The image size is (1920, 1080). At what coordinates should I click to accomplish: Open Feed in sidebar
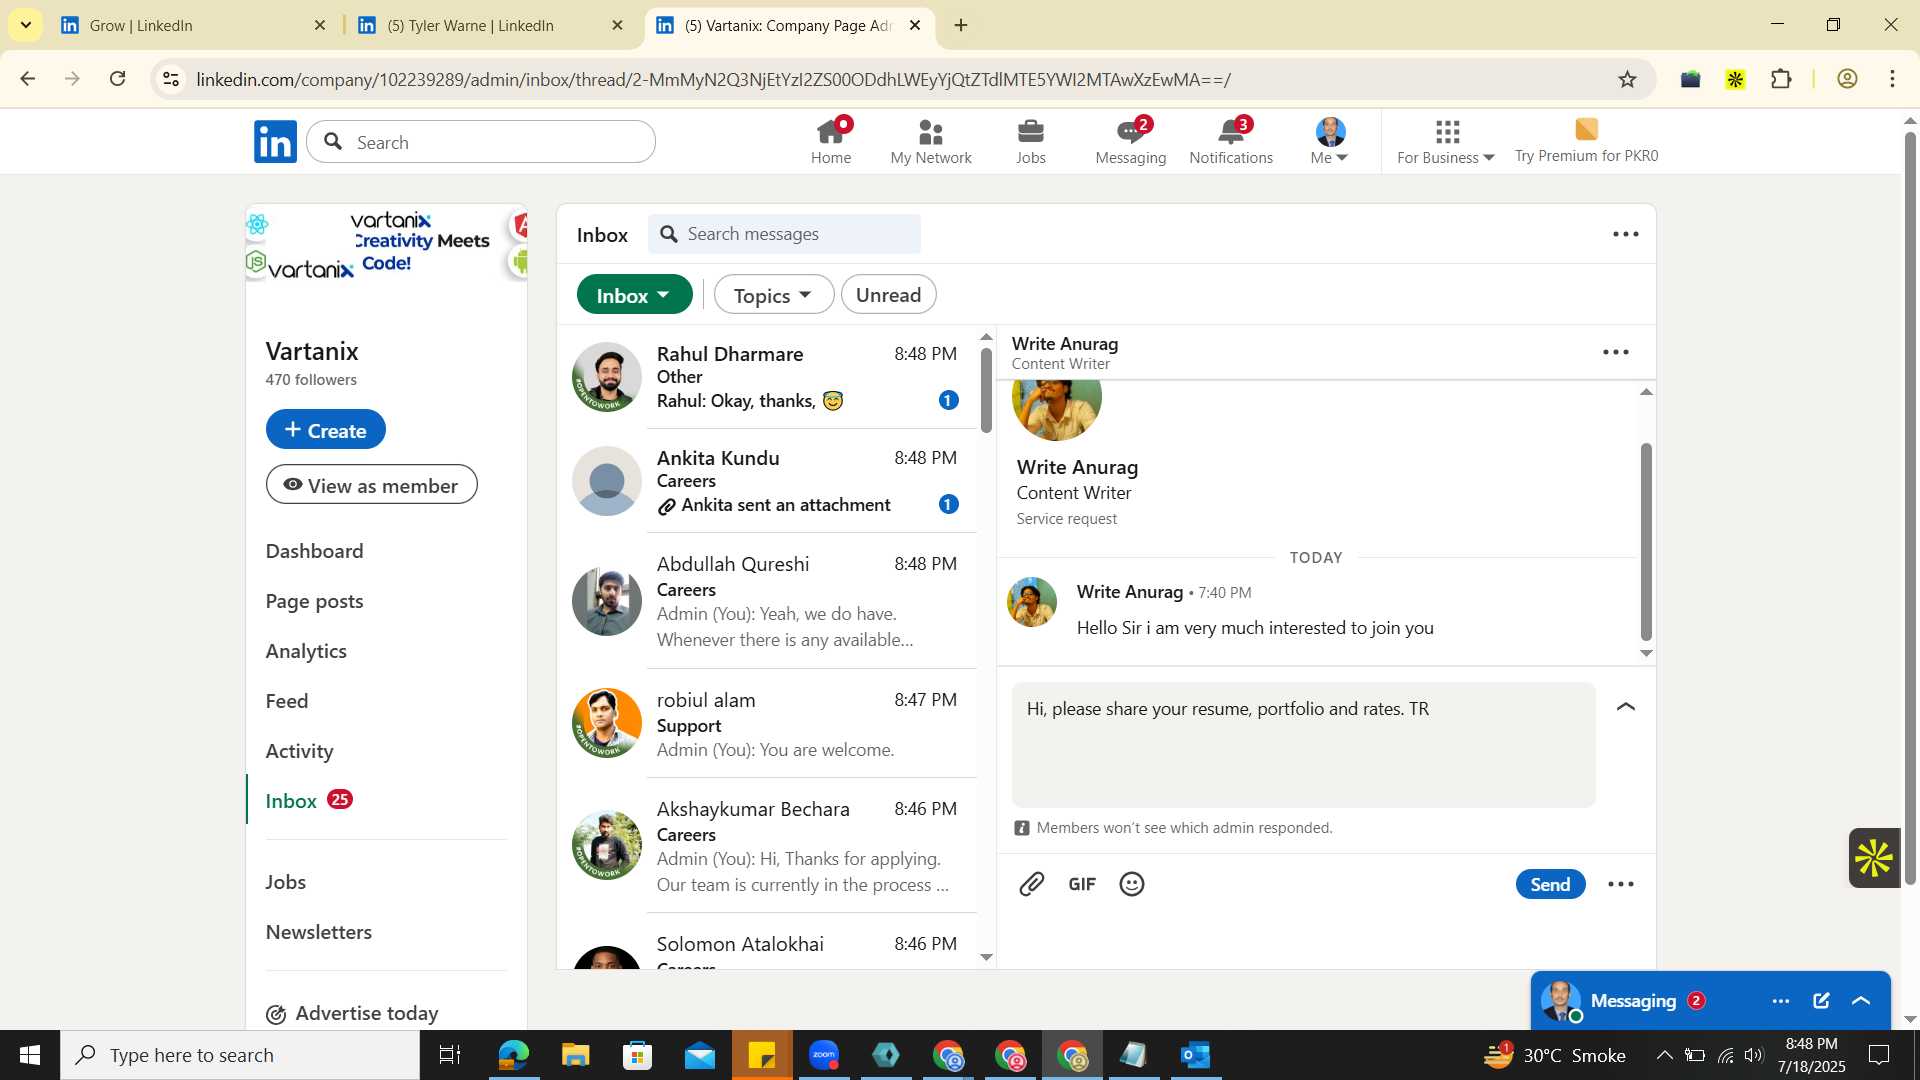click(x=287, y=701)
